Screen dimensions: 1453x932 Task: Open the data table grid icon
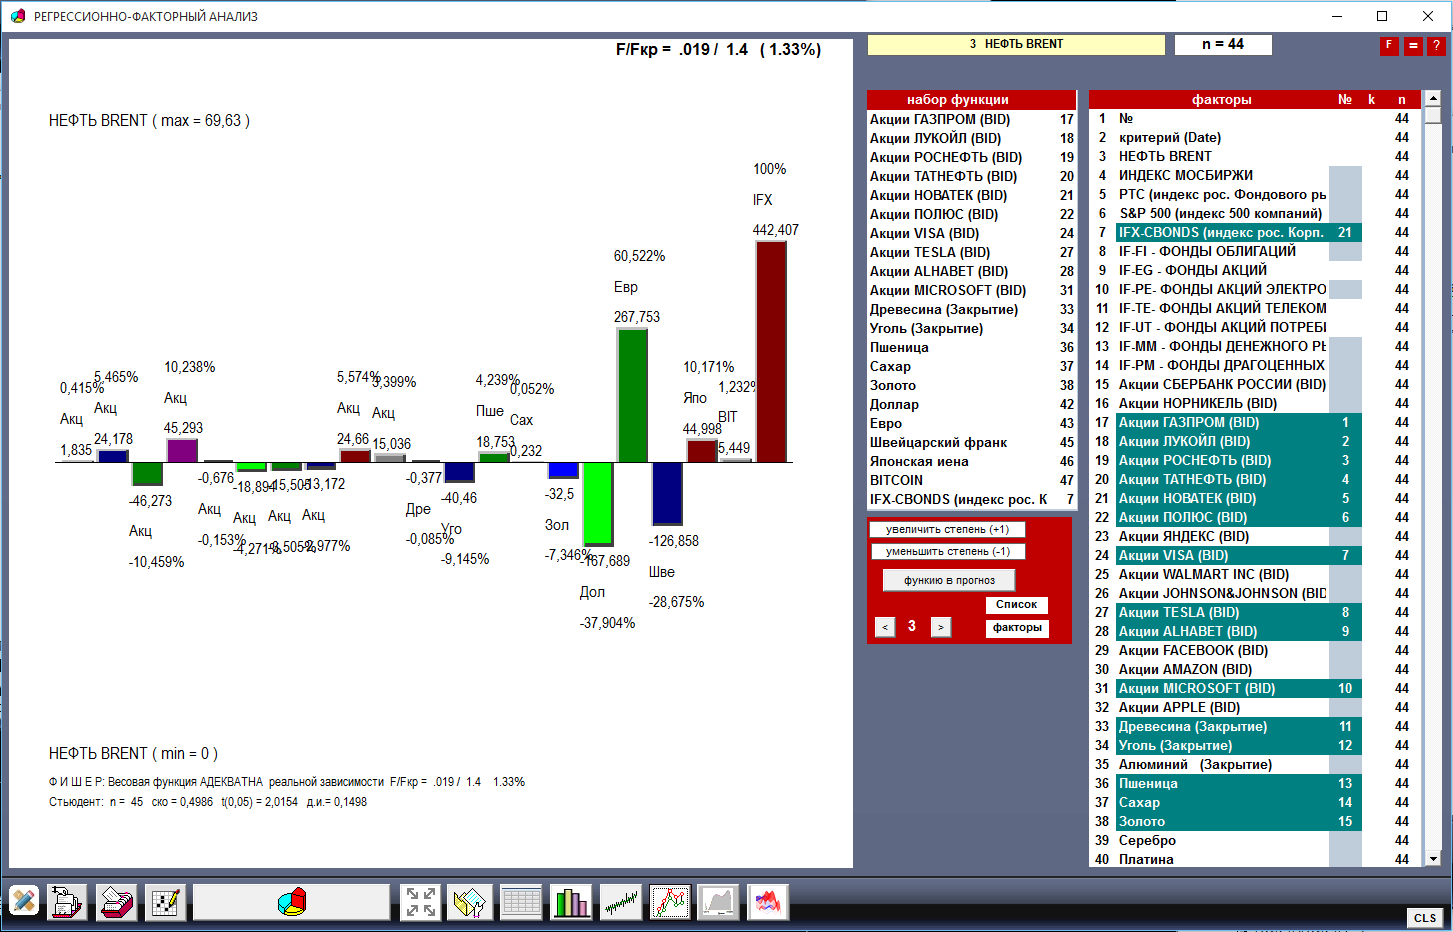pos(521,902)
